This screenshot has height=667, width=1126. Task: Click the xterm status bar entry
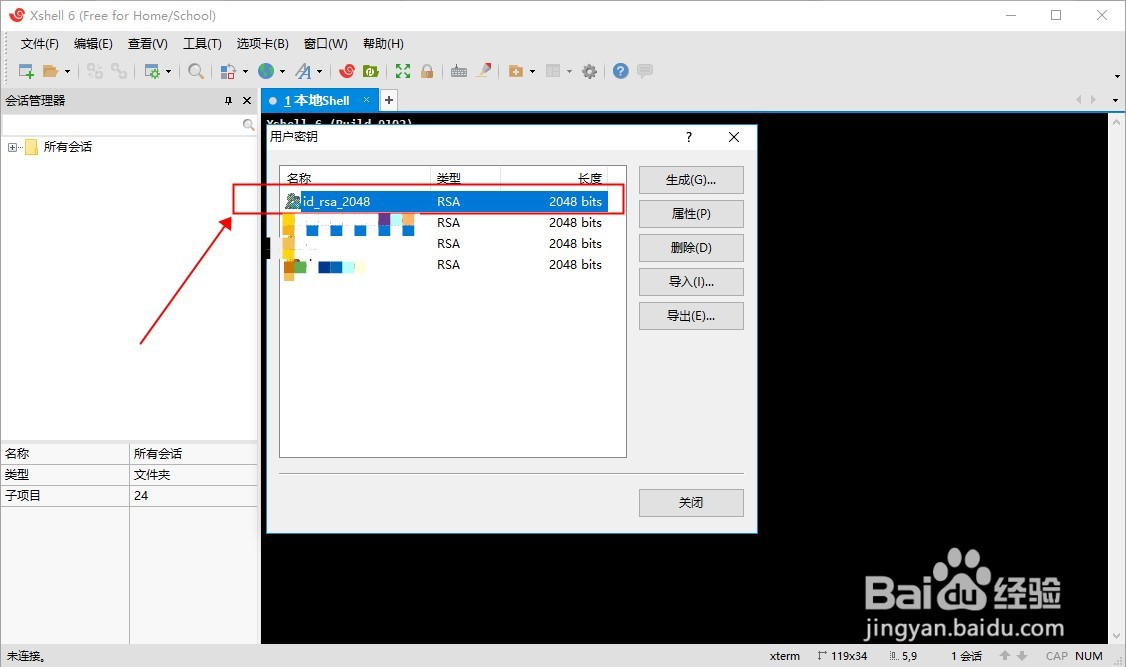[x=785, y=656]
